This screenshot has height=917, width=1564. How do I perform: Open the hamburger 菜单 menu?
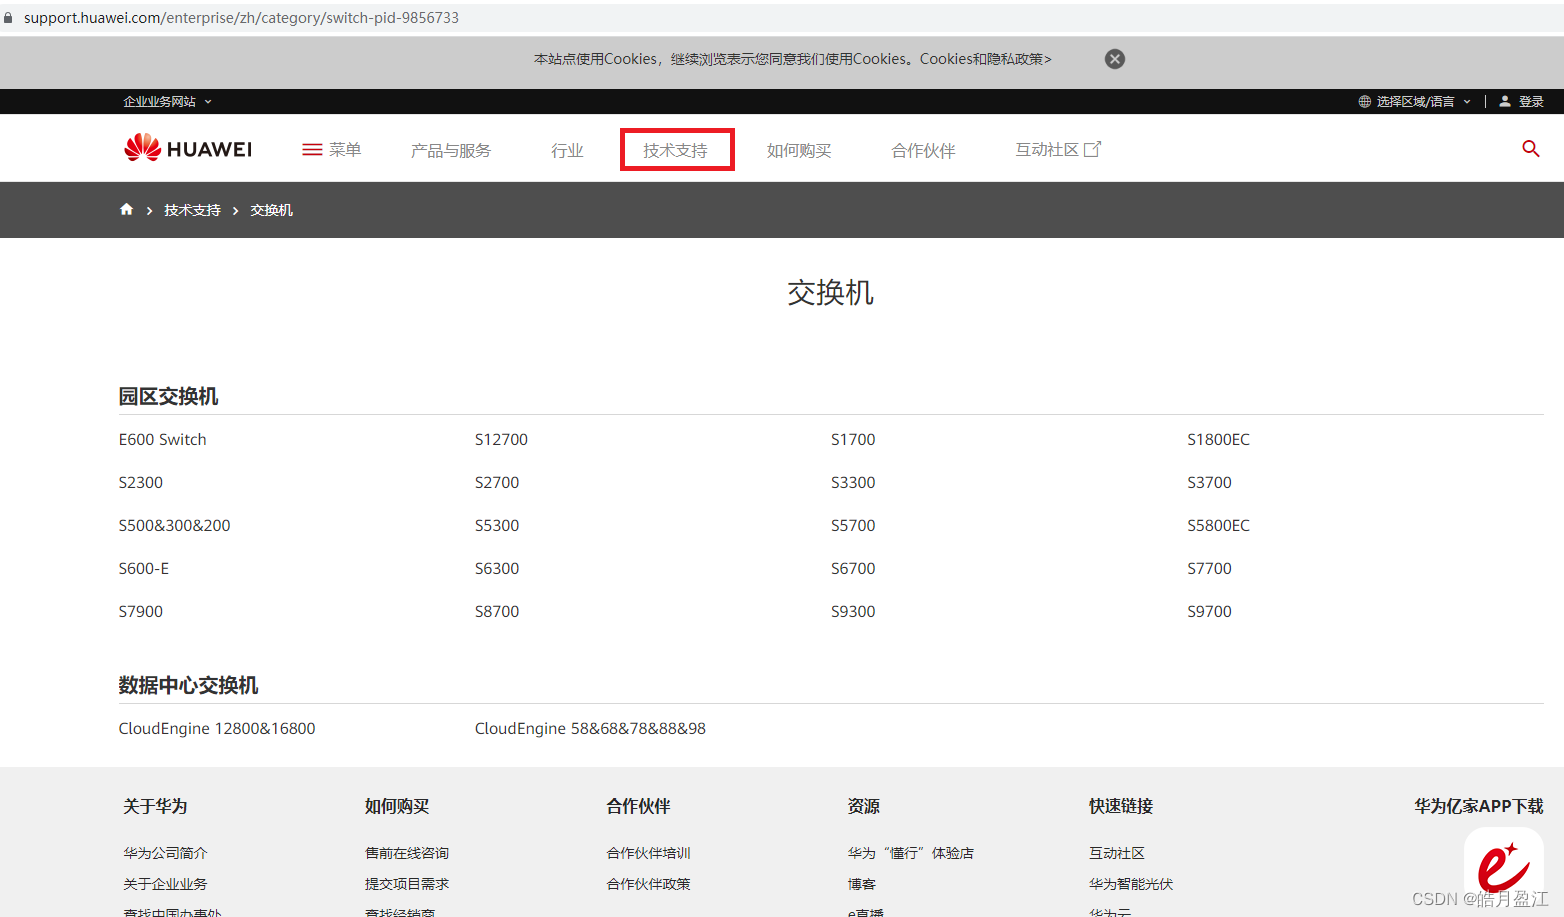point(332,149)
